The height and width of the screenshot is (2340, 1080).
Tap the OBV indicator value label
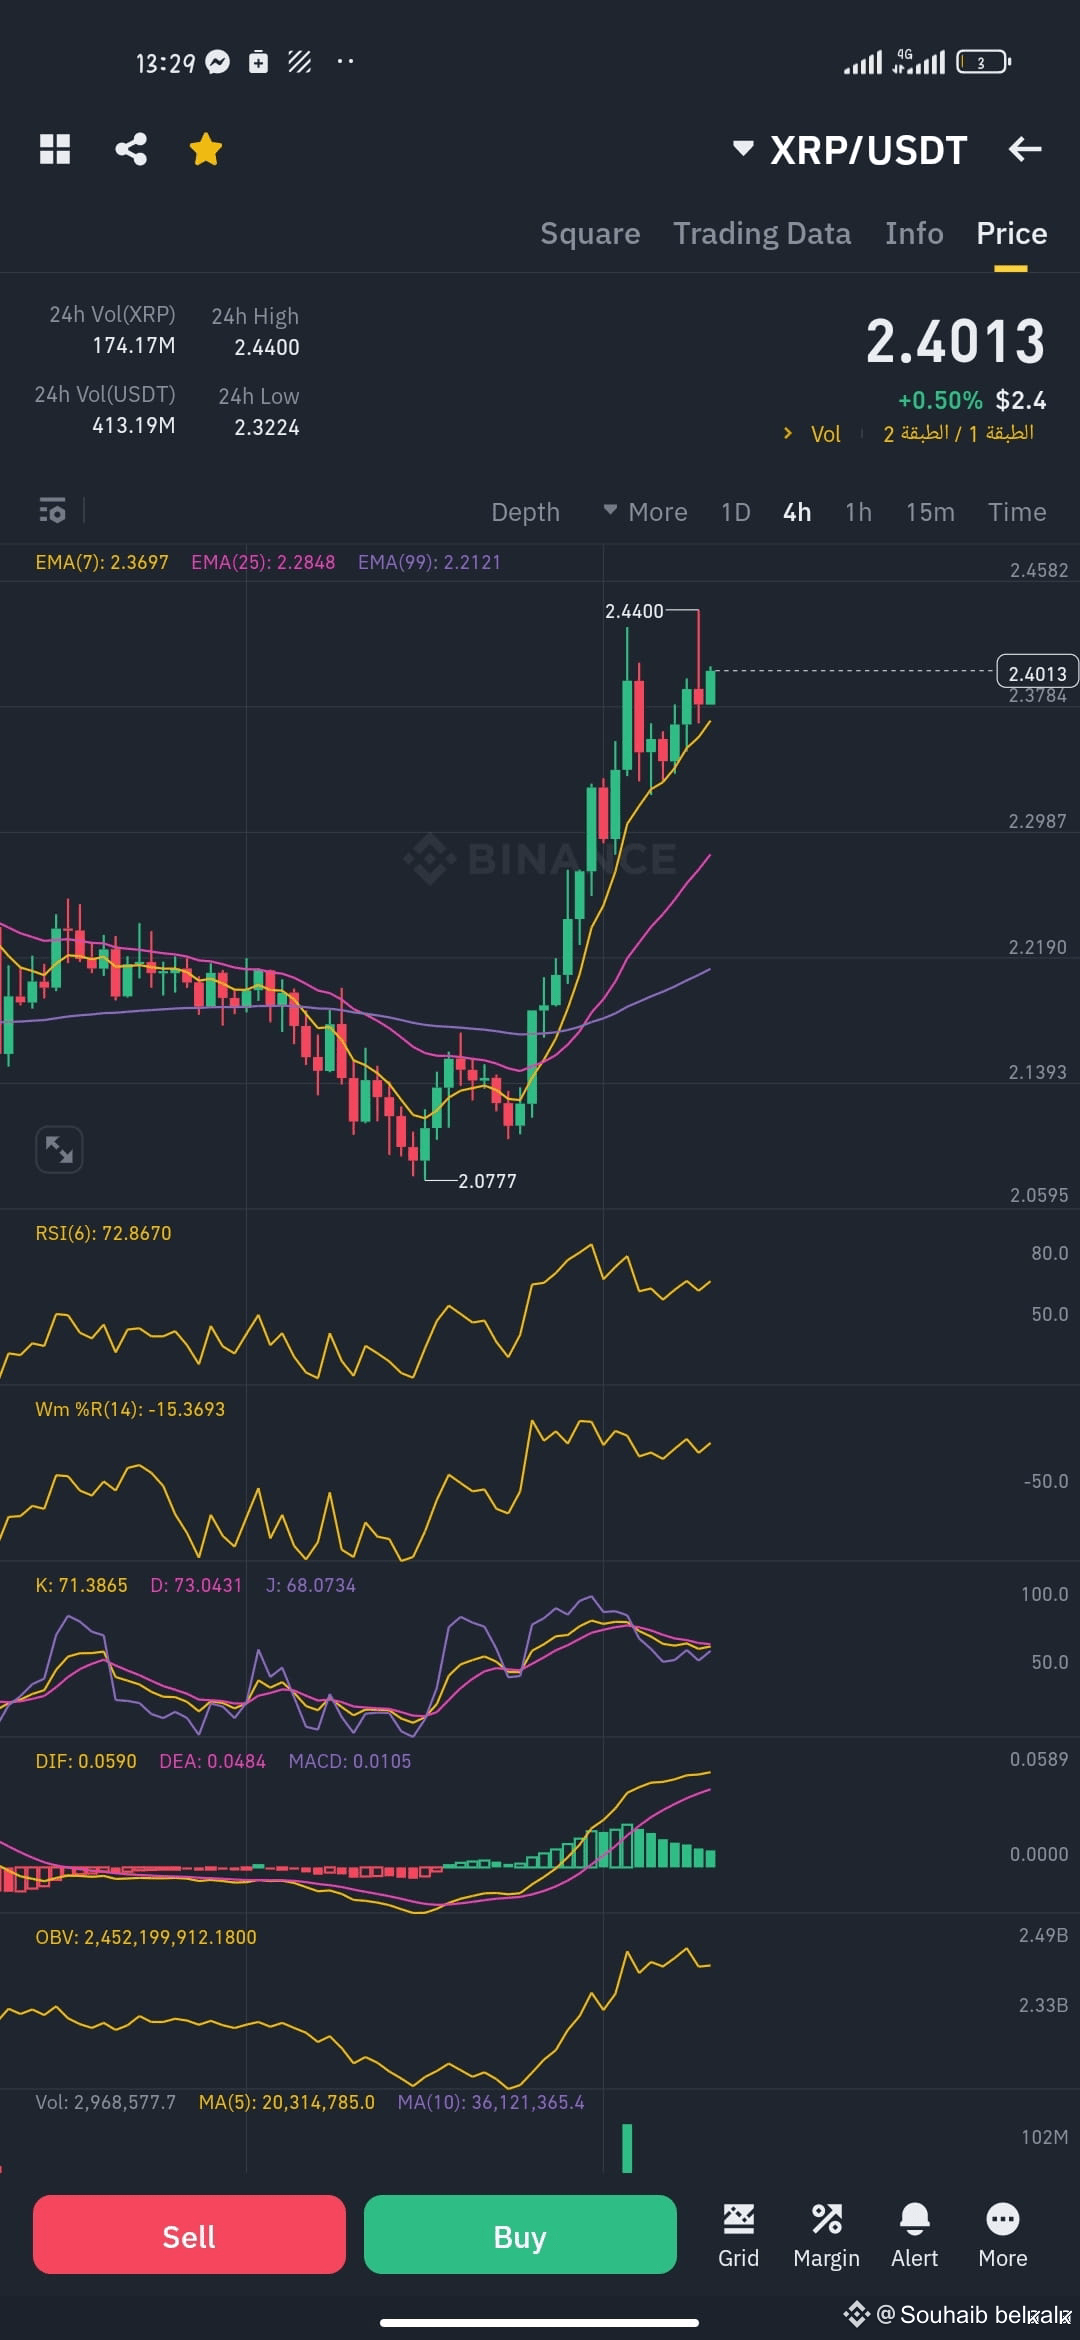tap(146, 1937)
